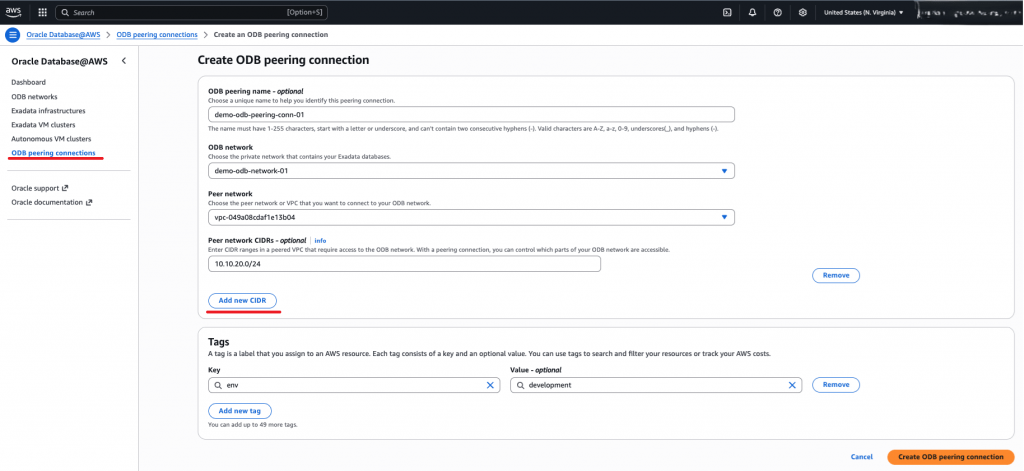Clear the env tag key field
1024x471 pixels.
490,385
